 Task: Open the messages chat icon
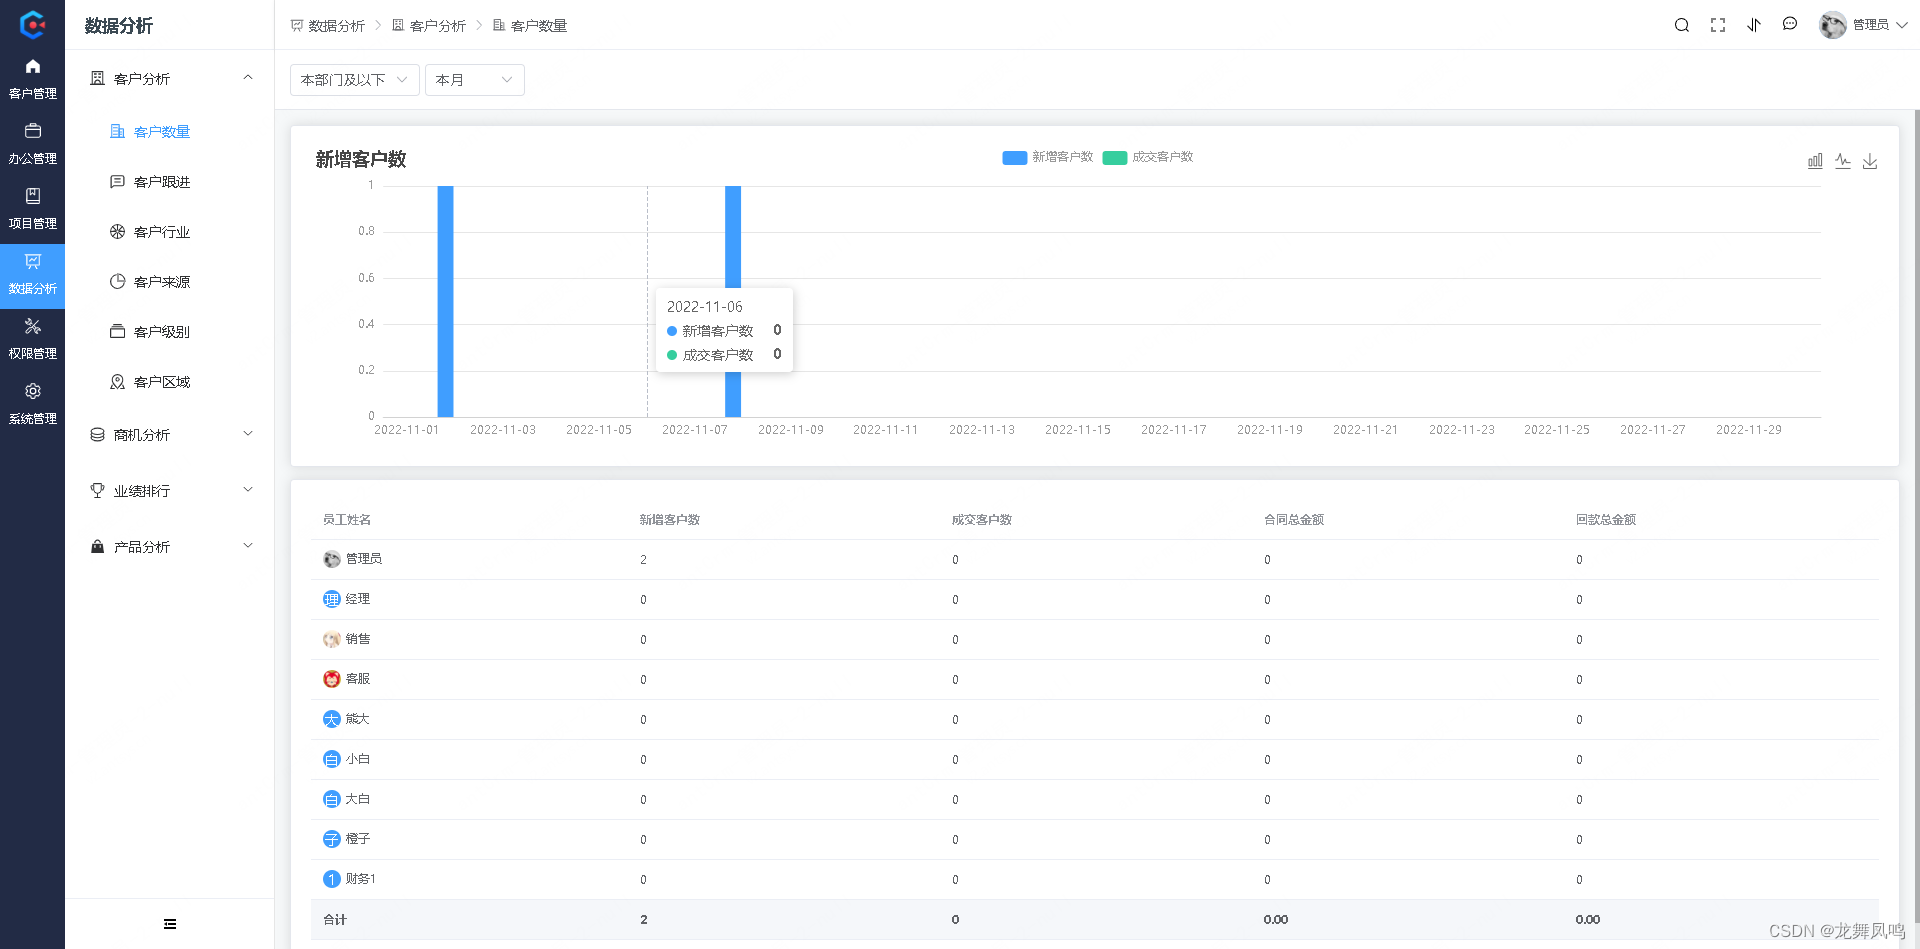coord(1790,24)
